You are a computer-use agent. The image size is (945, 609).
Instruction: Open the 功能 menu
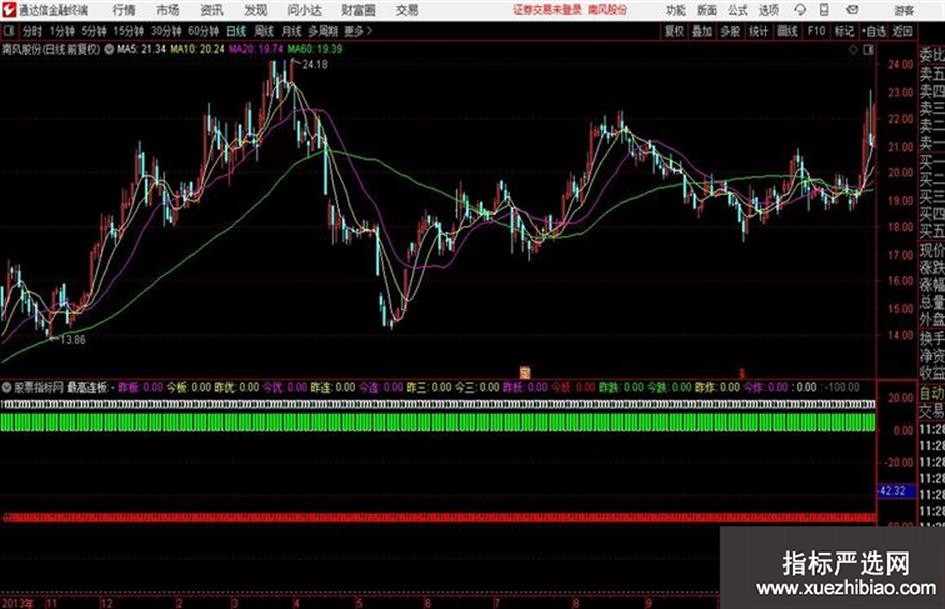coord(676,10)
